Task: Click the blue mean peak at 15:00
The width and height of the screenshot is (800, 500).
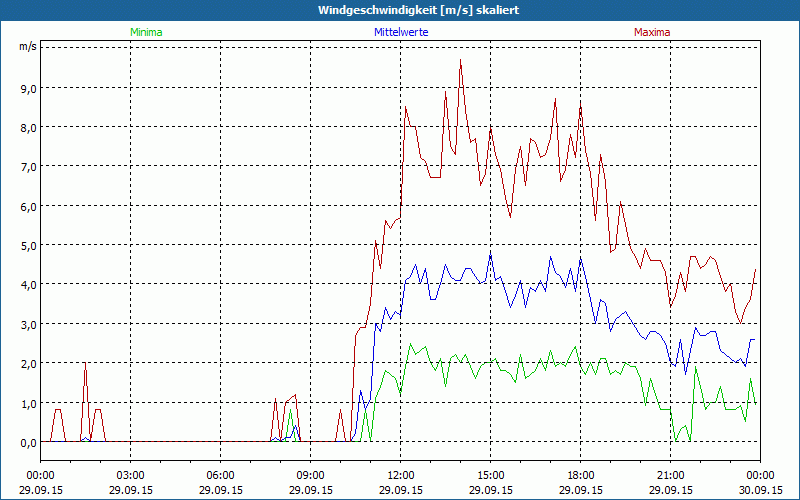Action: [x=490, y=254]
